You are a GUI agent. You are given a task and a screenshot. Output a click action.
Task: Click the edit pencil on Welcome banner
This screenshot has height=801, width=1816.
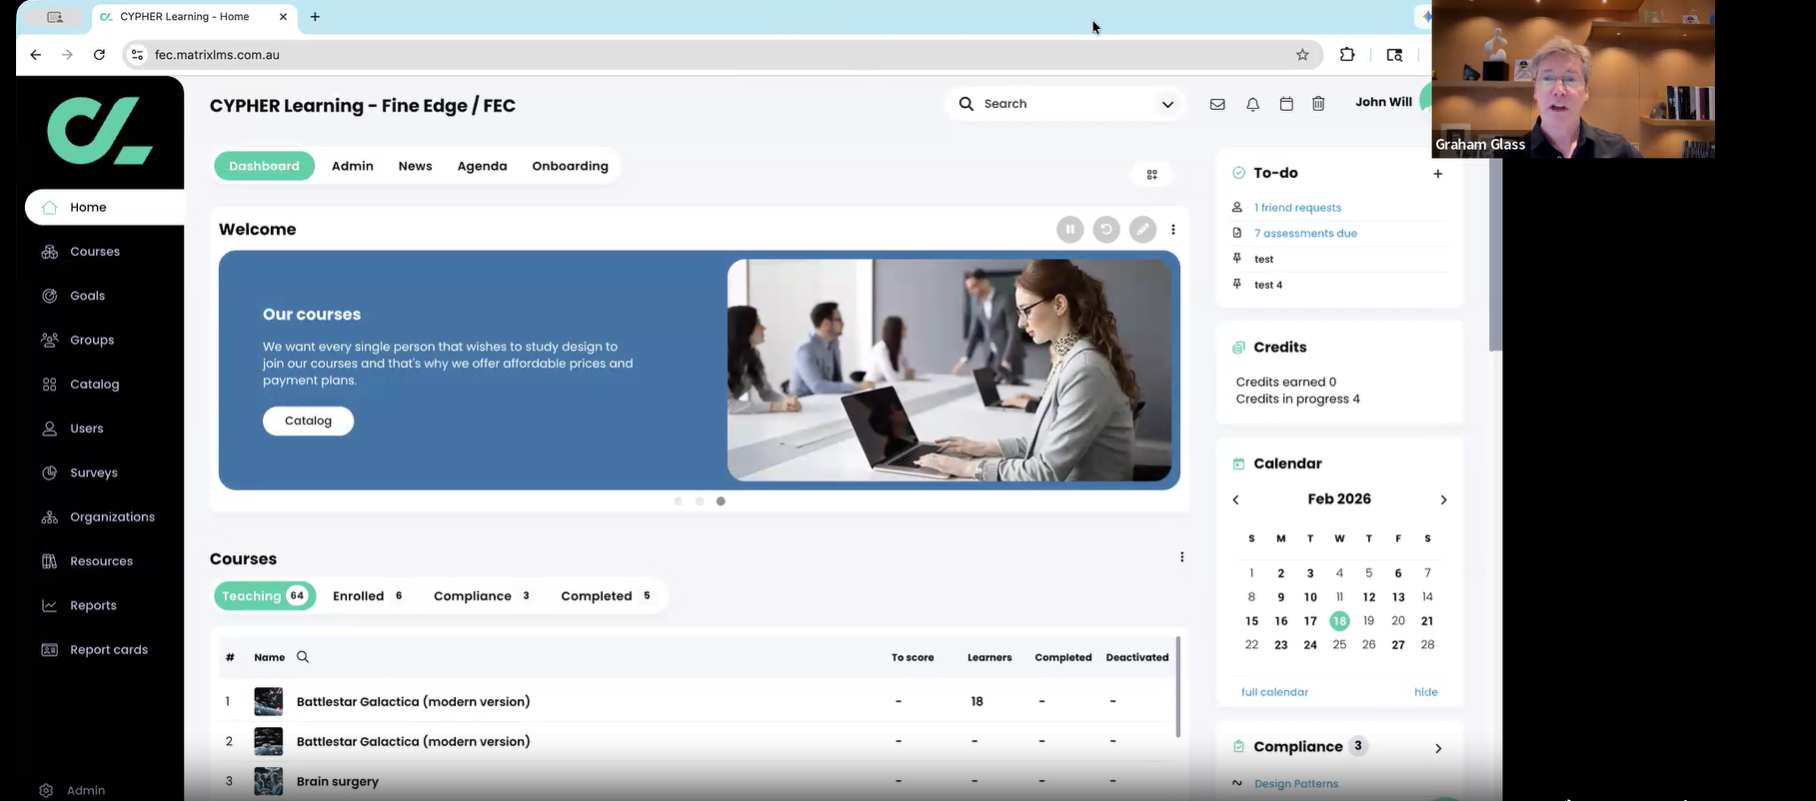pyautogui.click(x=1142, y=229)
